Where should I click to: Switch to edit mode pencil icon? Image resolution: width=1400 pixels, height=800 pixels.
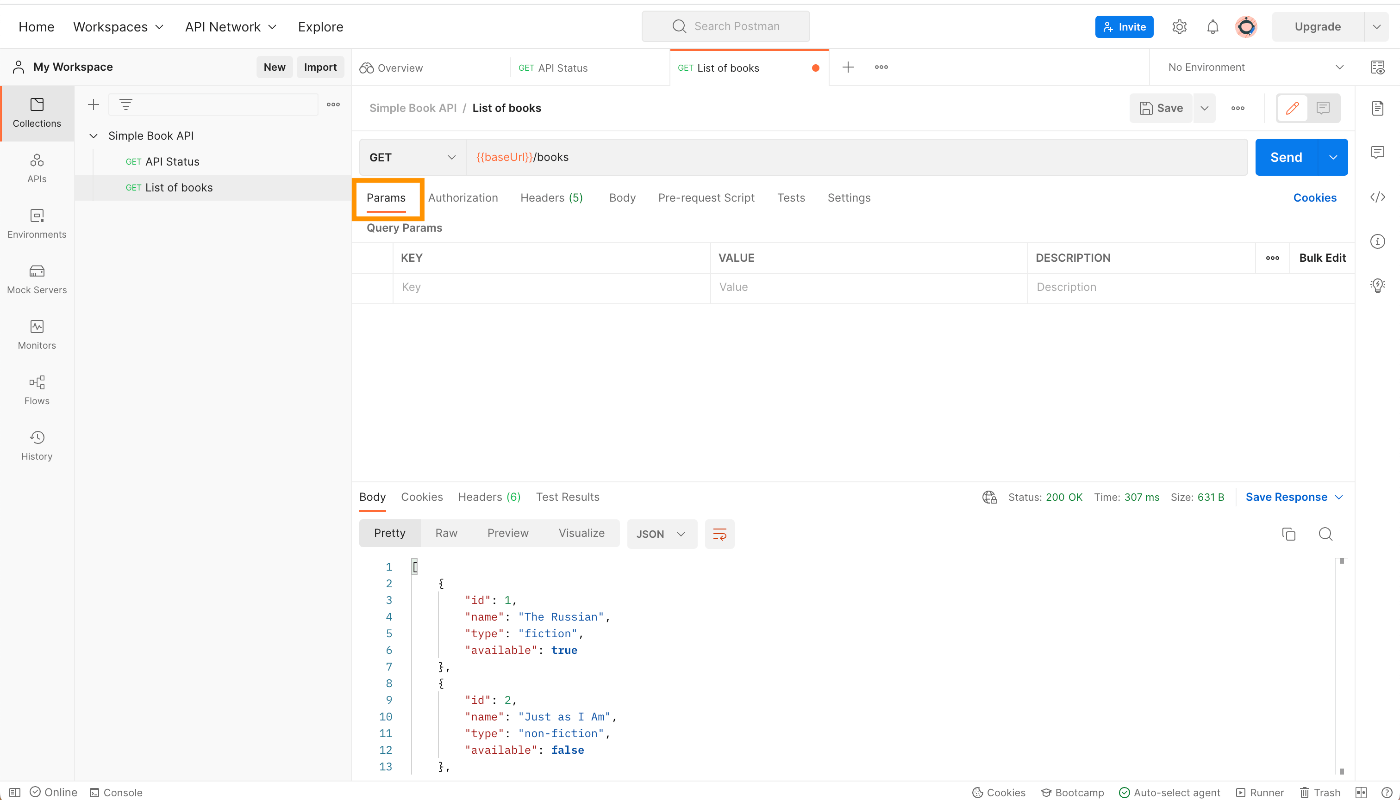[x=1293, y=108]
